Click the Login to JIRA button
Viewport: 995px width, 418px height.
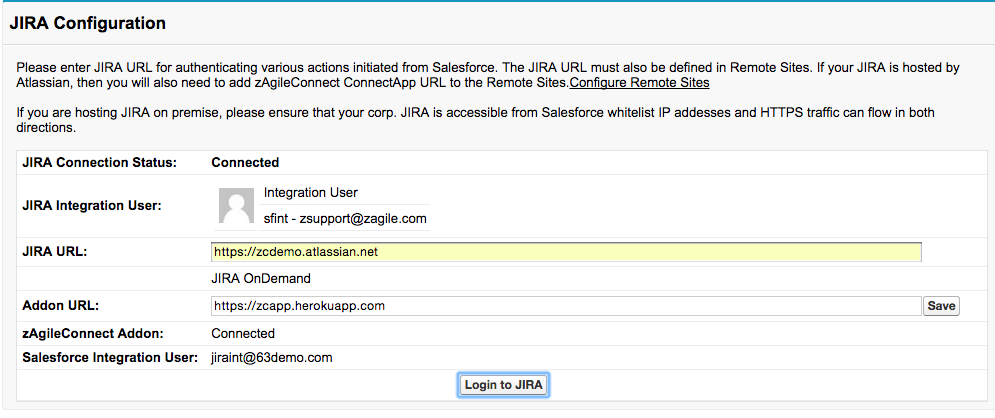[505, 385]
